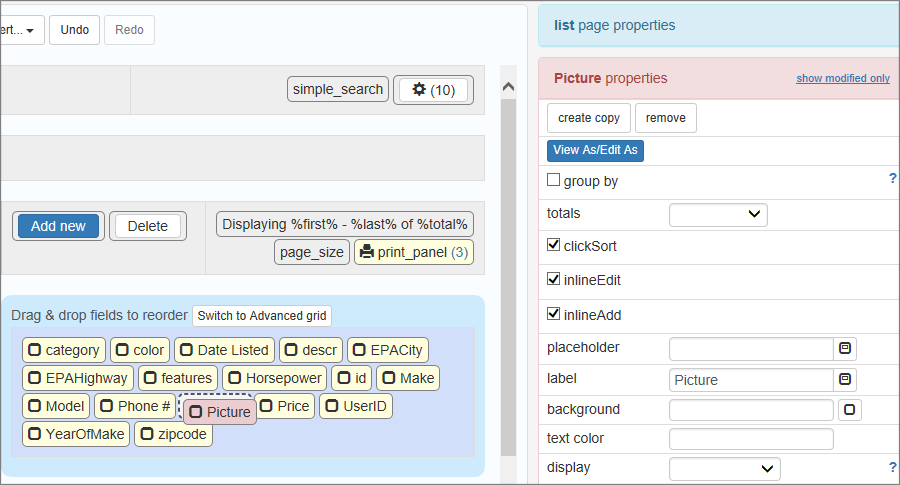
Task: Open the background color swatch picker
Action: pyautogui.click(x=849, y=410)
